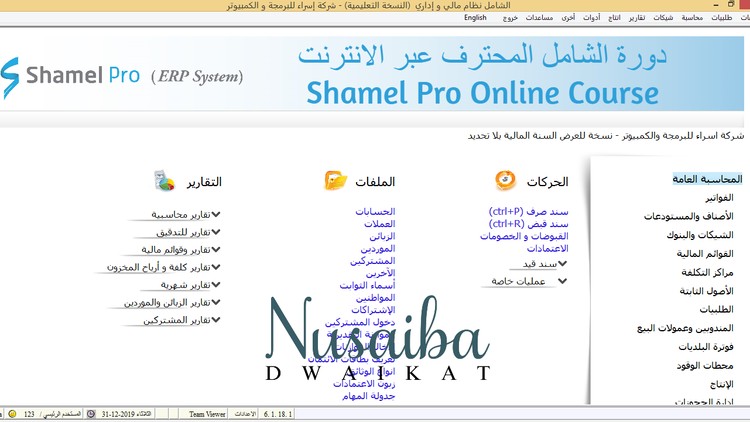Select الفواتير in side panel
This screenshot has width=750, height=422.
[719, 198]
